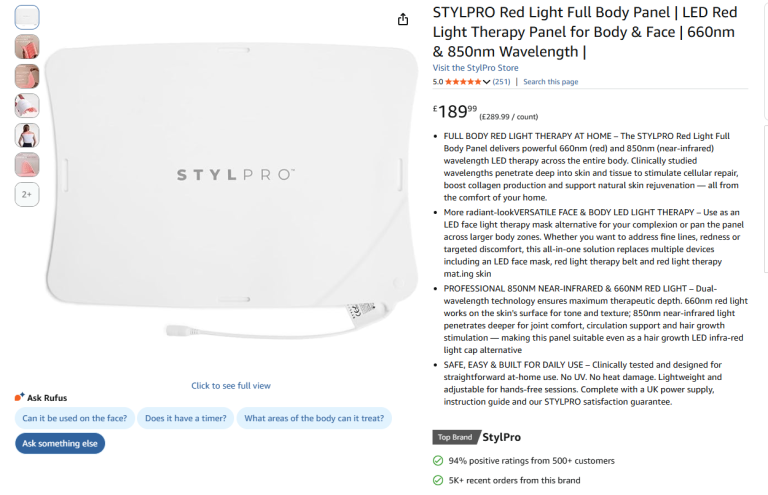Select the third product thumbnail

pos(27,76)
